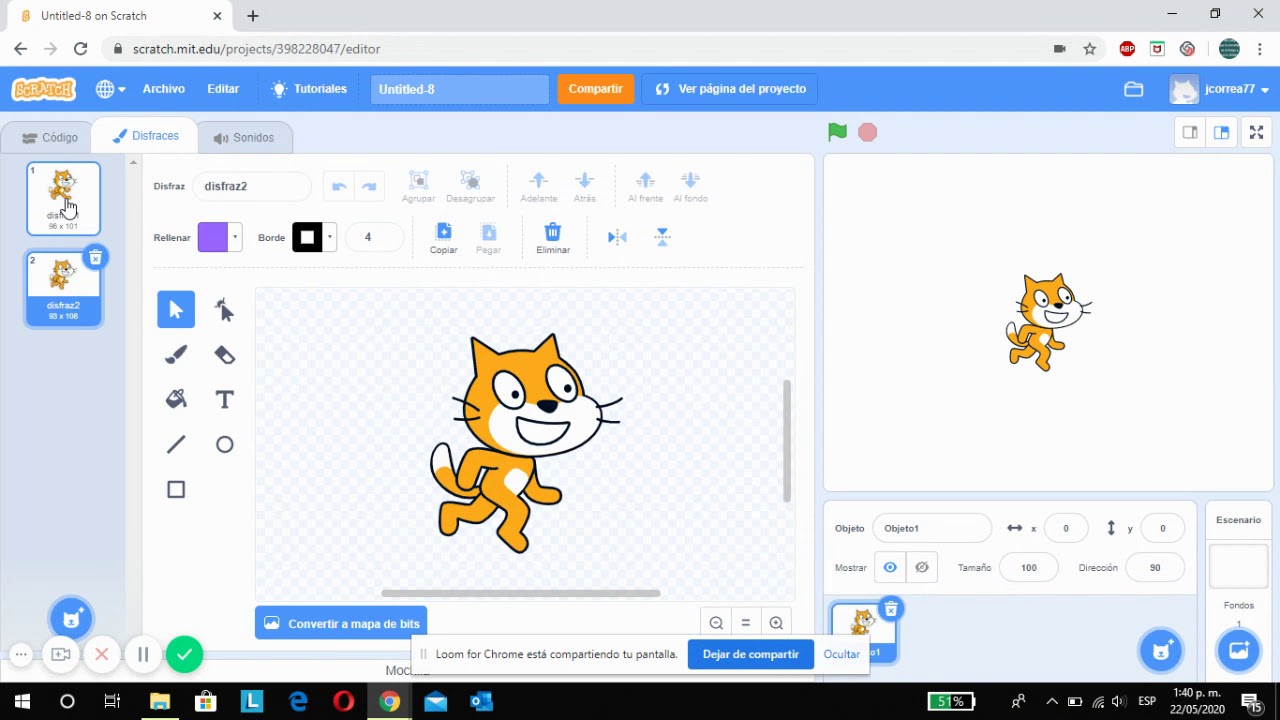This screenshot has height=720, width=1280.
Task: Open the jcorrea77 account menu
Action: (1221, 89)
